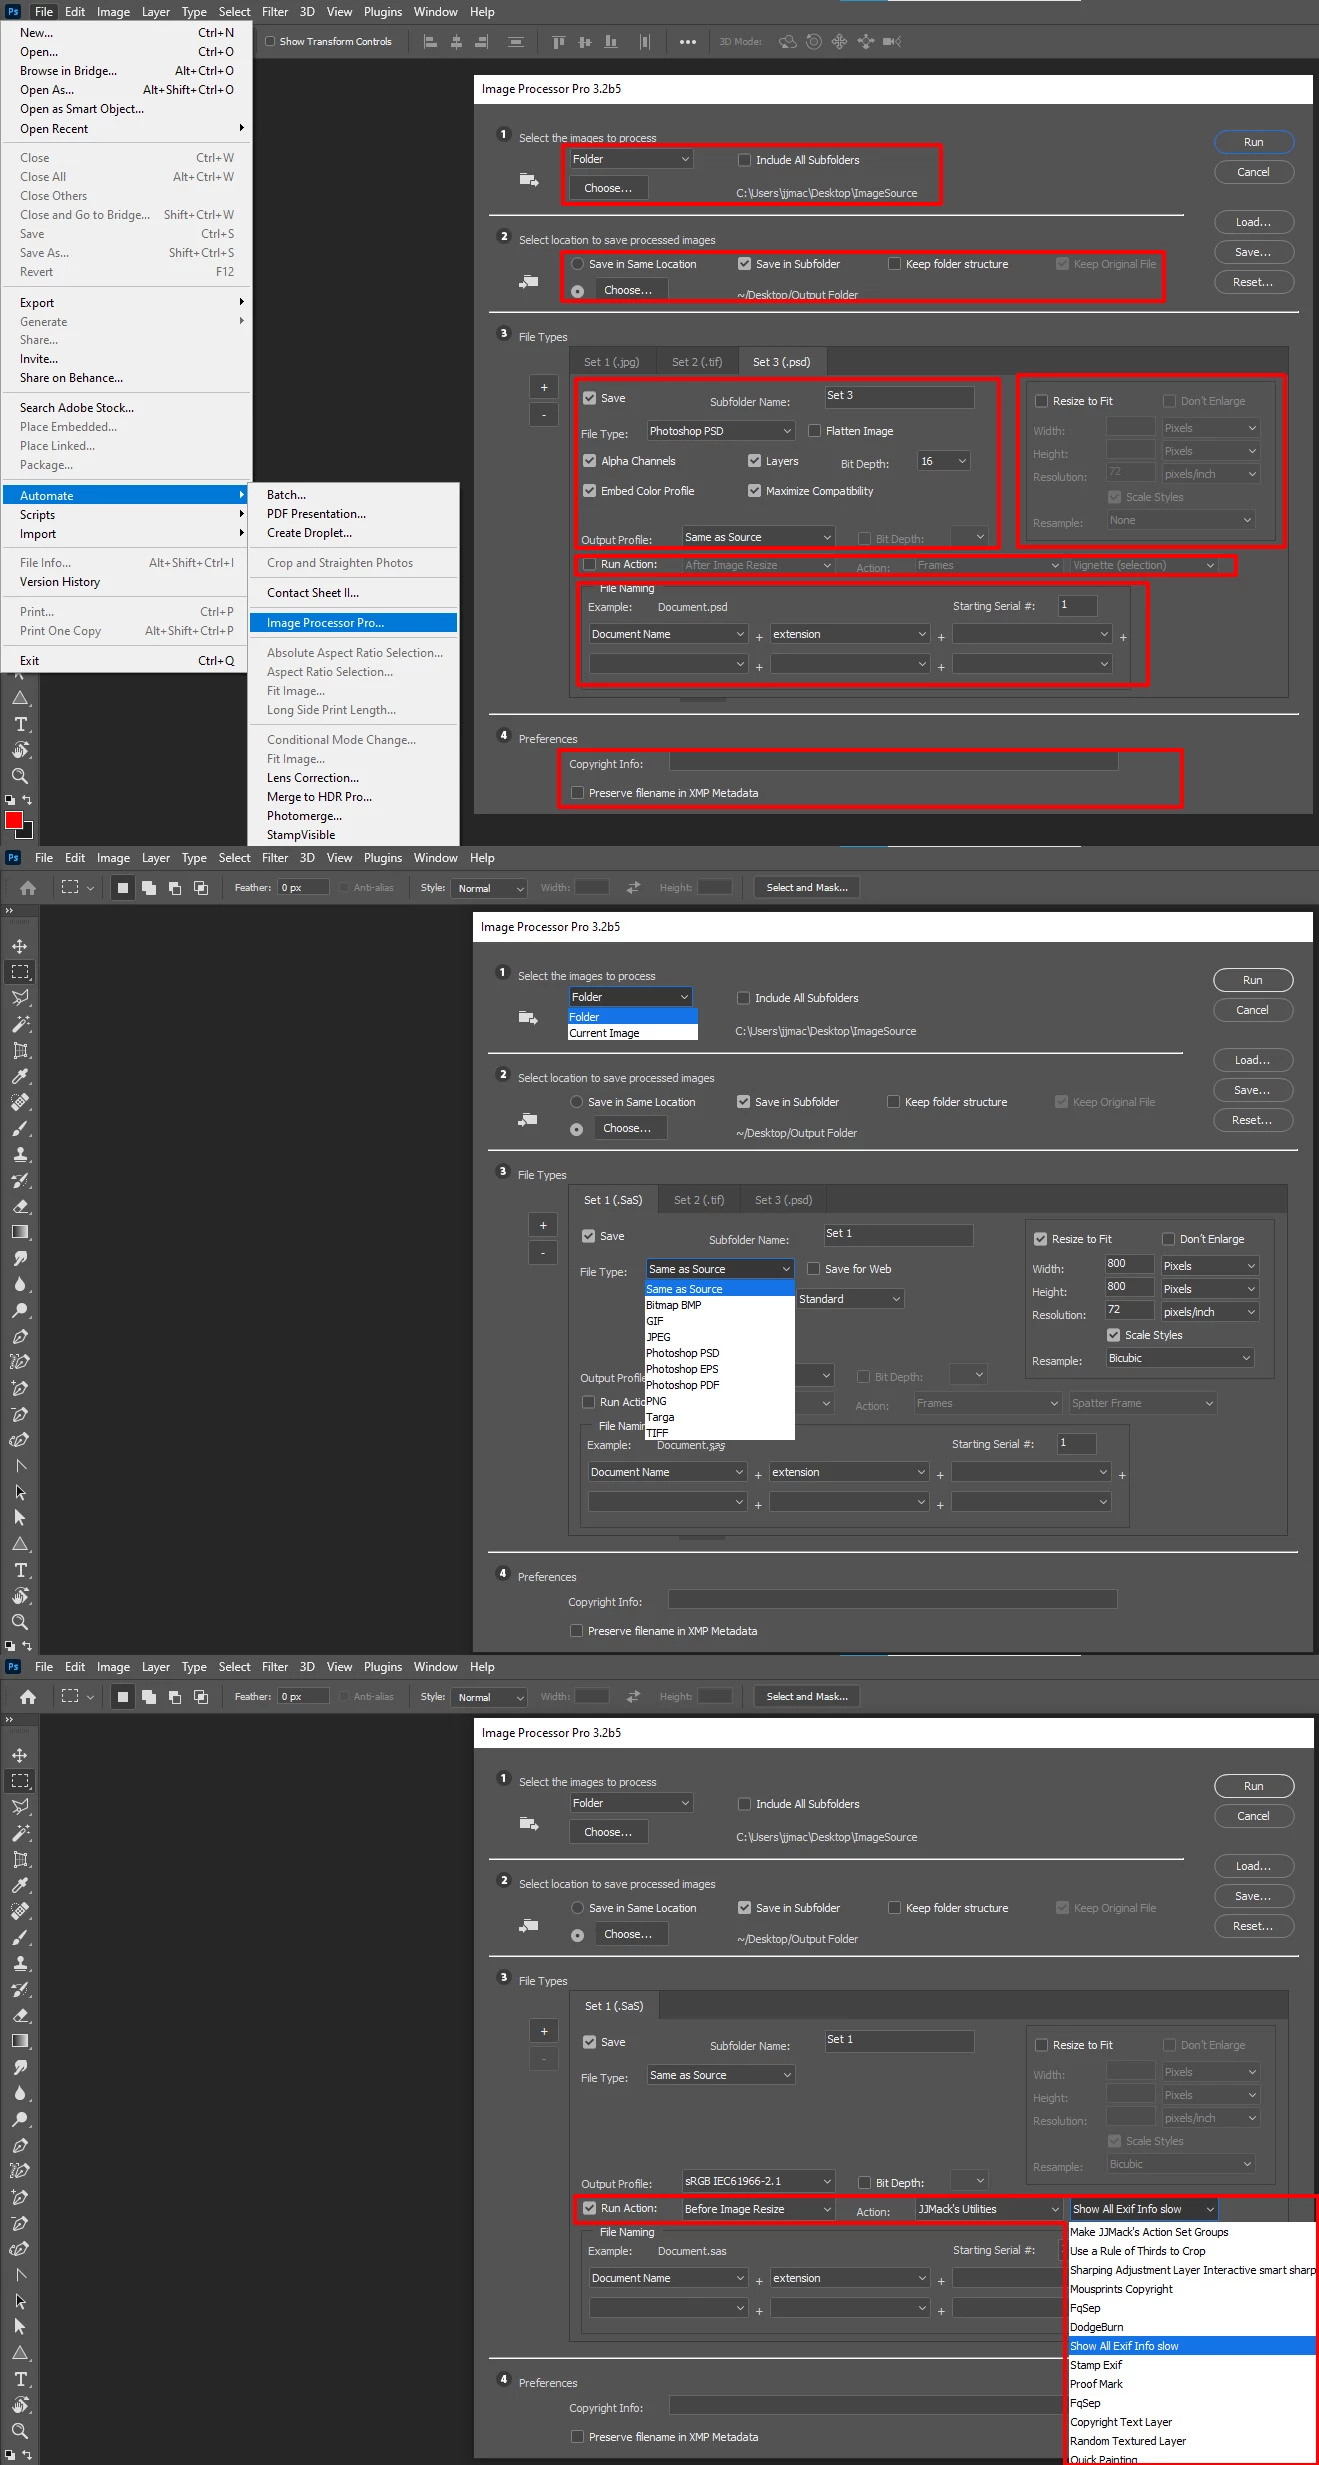Uncheck the Alpha Channels checkbox
The height and width of the screenshot is (2465, 1319).
[x=590, y=461]
